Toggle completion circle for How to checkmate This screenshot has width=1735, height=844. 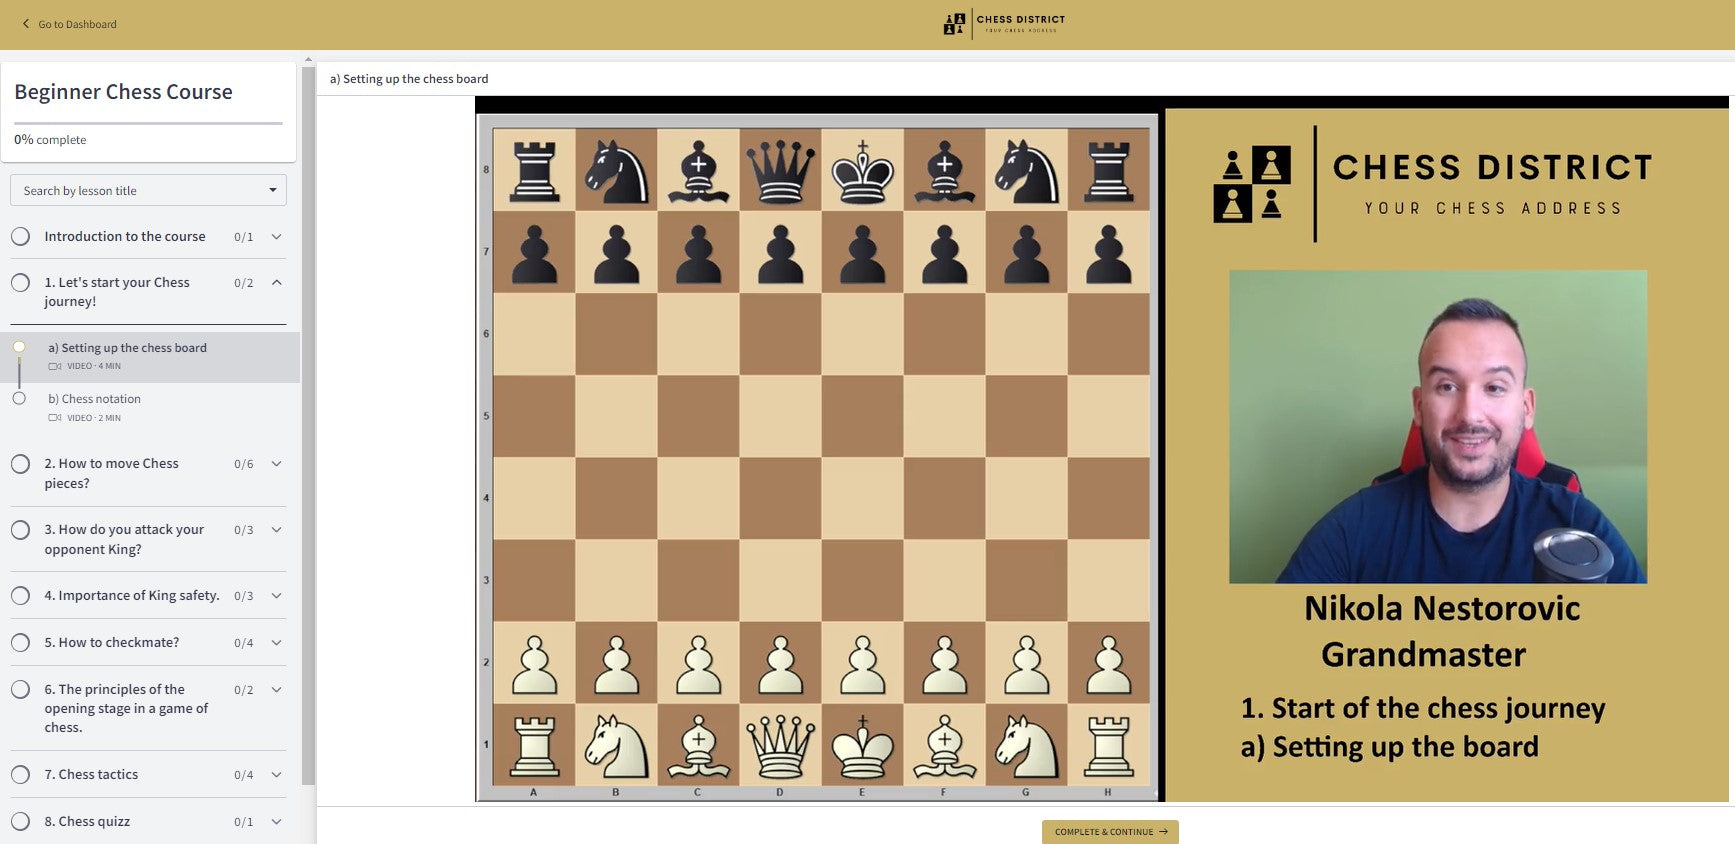(20, 643)
